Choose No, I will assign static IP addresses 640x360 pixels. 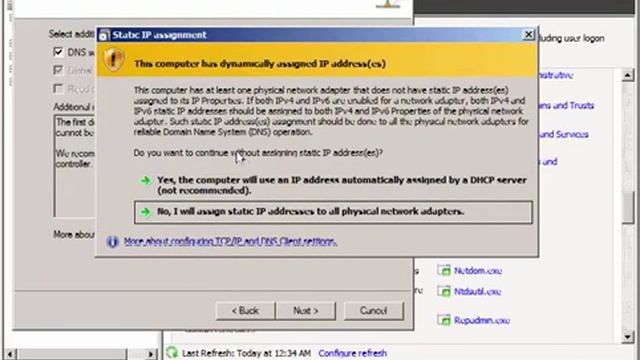(x=333, y=212)
